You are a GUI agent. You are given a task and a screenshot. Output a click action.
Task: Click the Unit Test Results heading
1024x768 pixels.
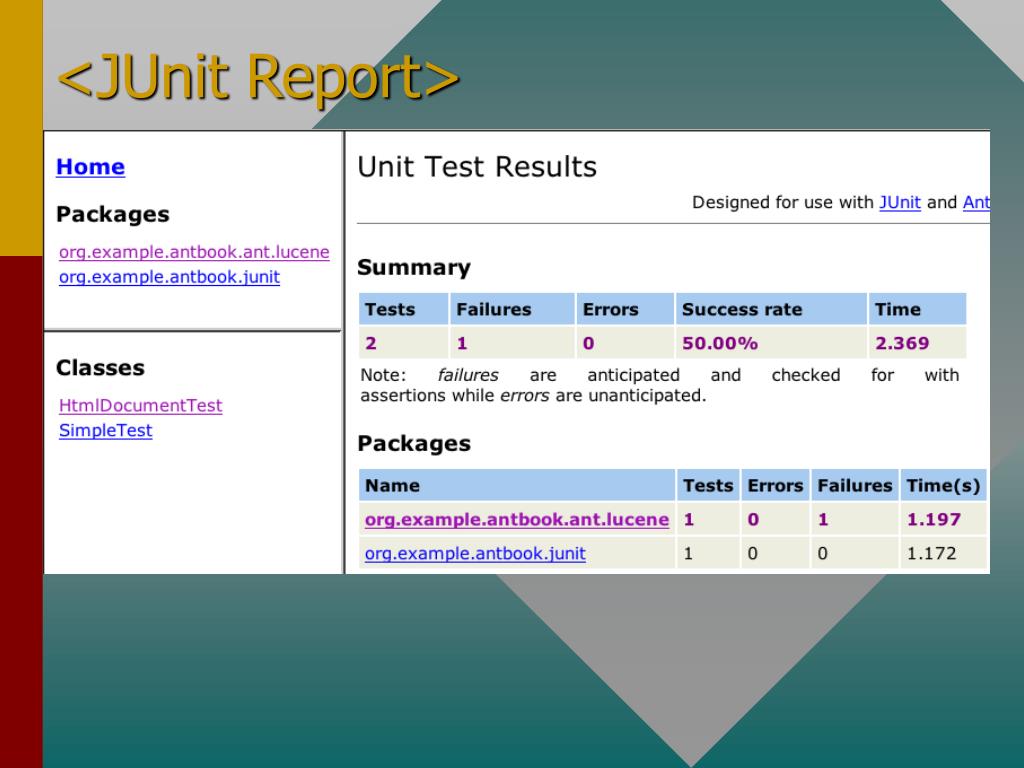point(477,167)
